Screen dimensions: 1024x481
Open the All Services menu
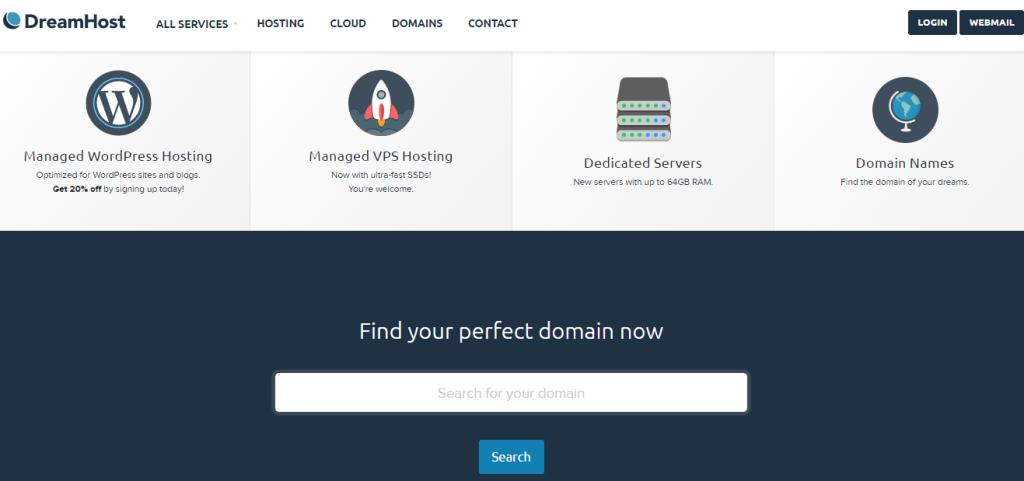click(x=192, y=23)
